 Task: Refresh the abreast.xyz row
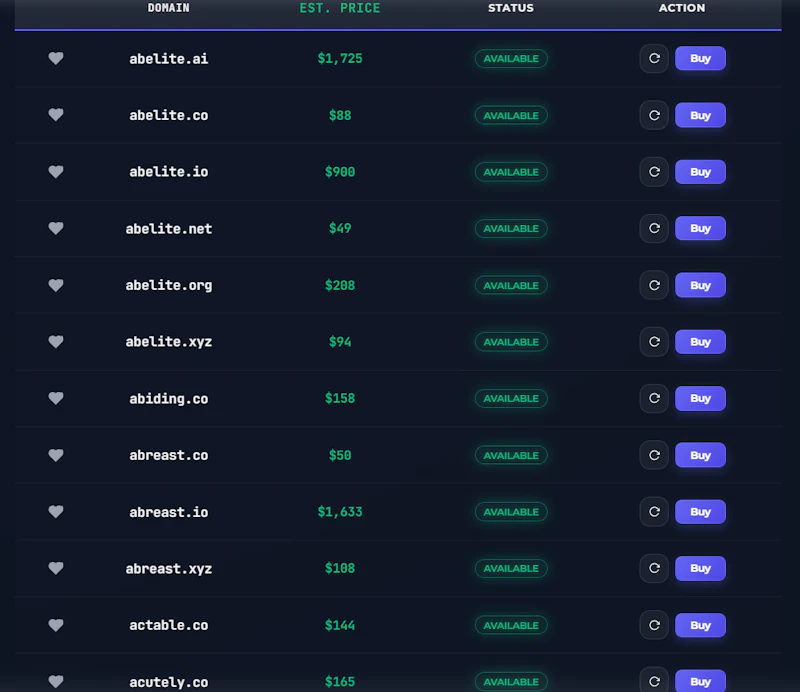(654, 568)
